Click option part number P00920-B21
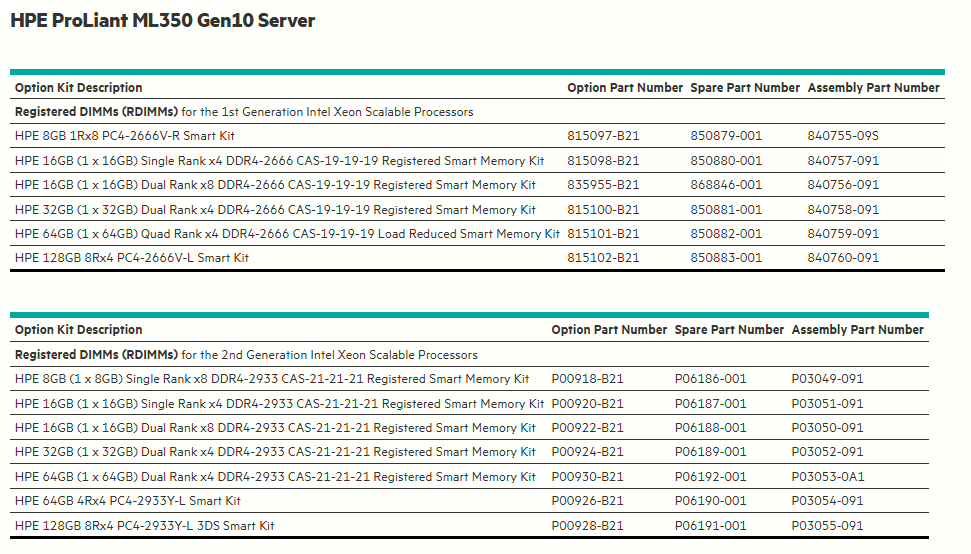Image resolution: width=971 pixels, height=554 pixels. (588, 404)
